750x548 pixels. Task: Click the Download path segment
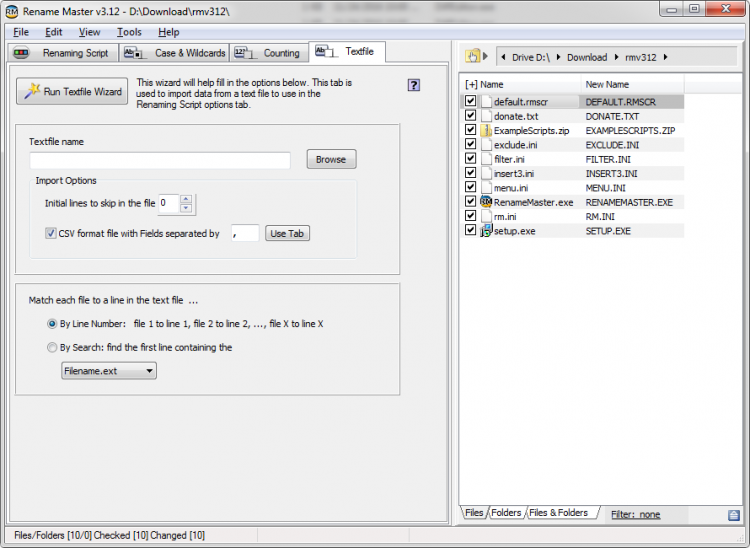(x=587, y=57)
